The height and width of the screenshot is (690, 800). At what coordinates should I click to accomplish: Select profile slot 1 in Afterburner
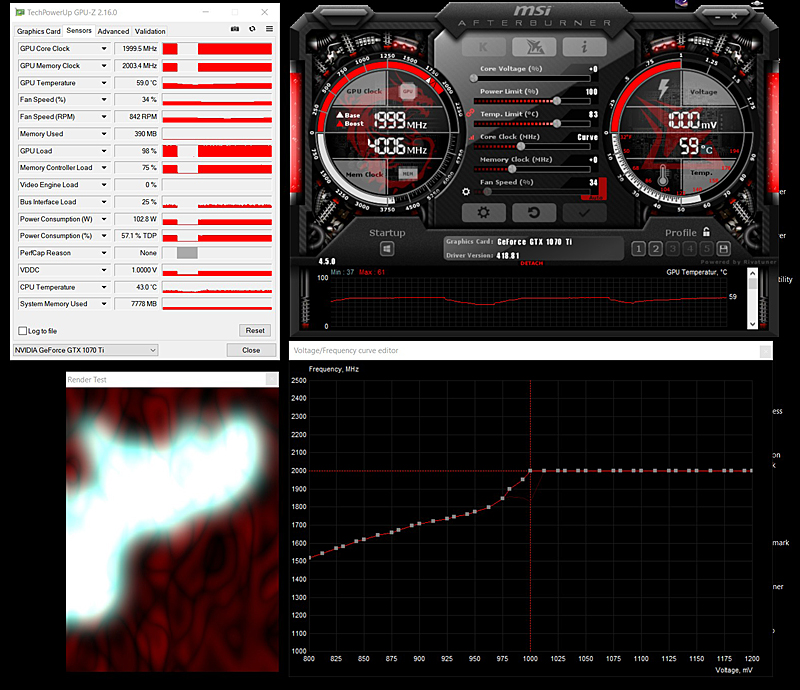638,249
